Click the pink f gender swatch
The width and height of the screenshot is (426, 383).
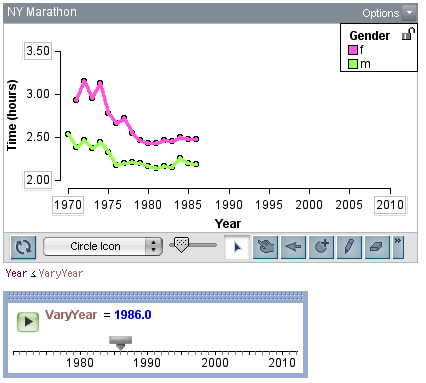click(353, 50)
